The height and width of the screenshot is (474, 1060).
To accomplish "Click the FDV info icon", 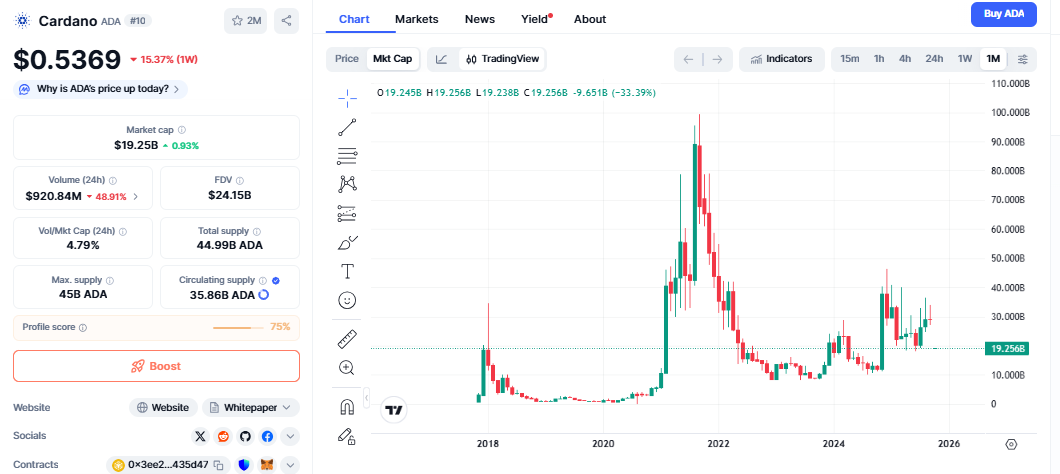I will coord(240,181).
